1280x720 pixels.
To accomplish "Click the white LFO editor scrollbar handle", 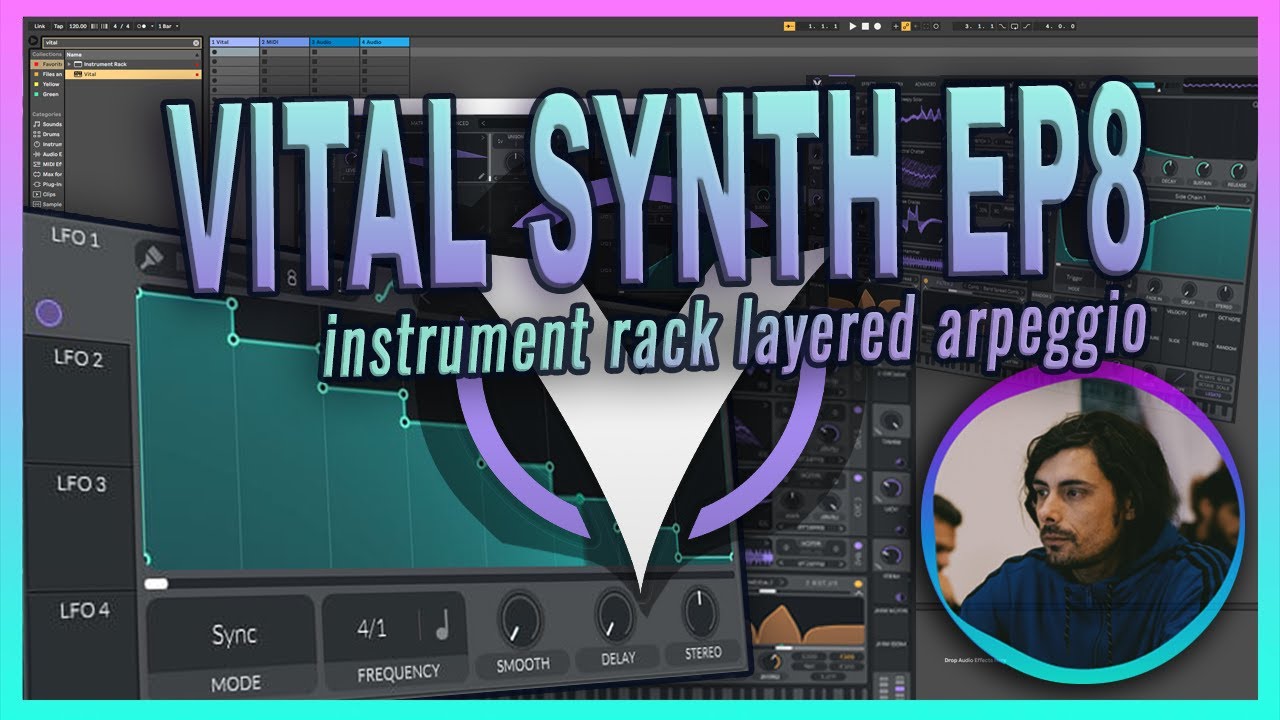I will click(x=156, y=584).
